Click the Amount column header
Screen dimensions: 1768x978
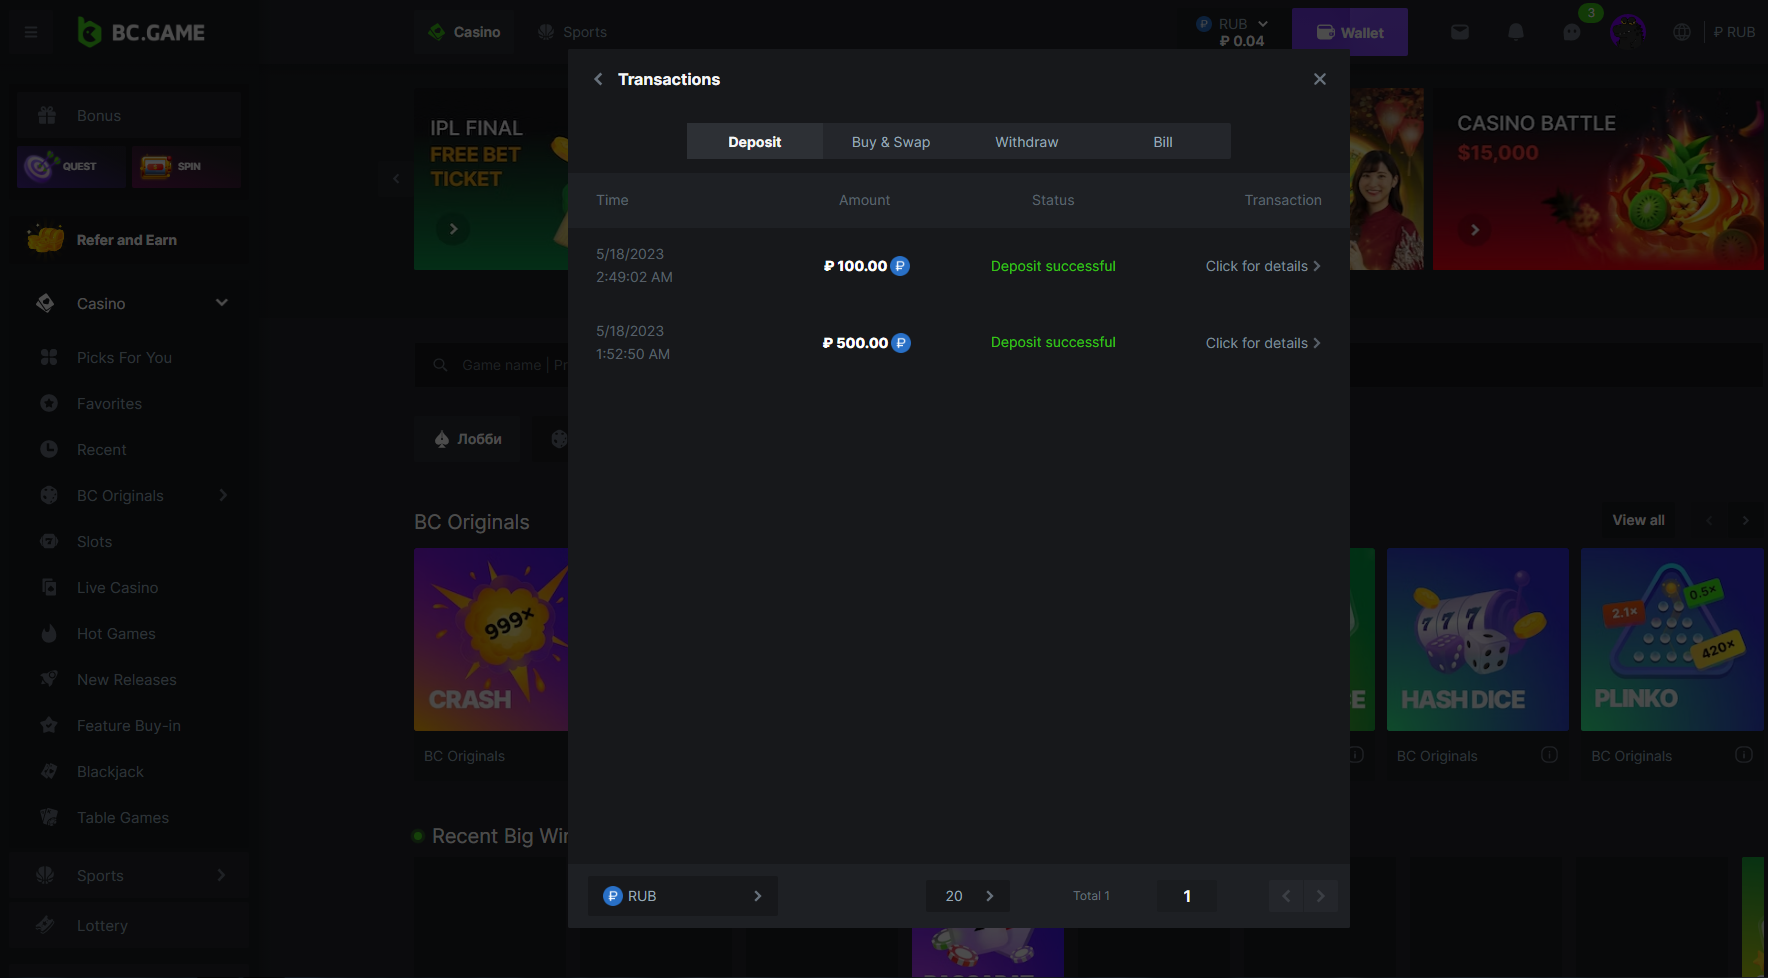864,200
